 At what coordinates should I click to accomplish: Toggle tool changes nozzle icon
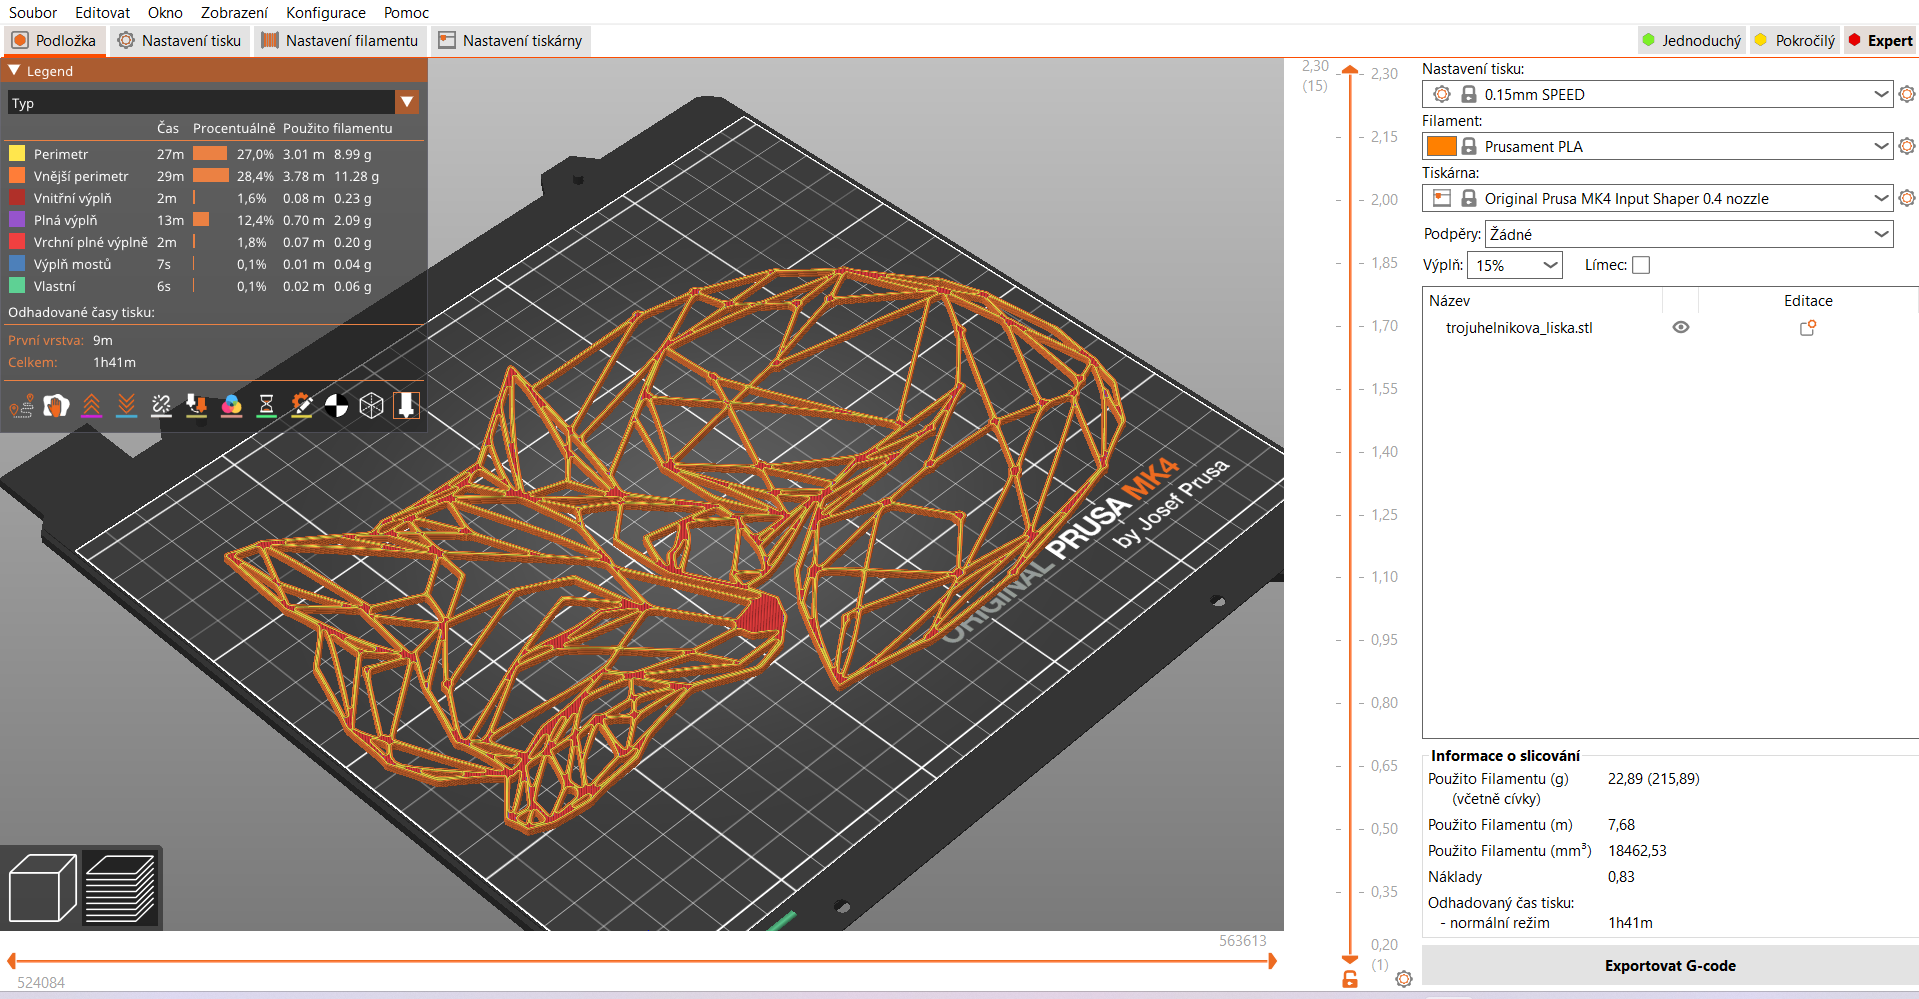[196, 405]
